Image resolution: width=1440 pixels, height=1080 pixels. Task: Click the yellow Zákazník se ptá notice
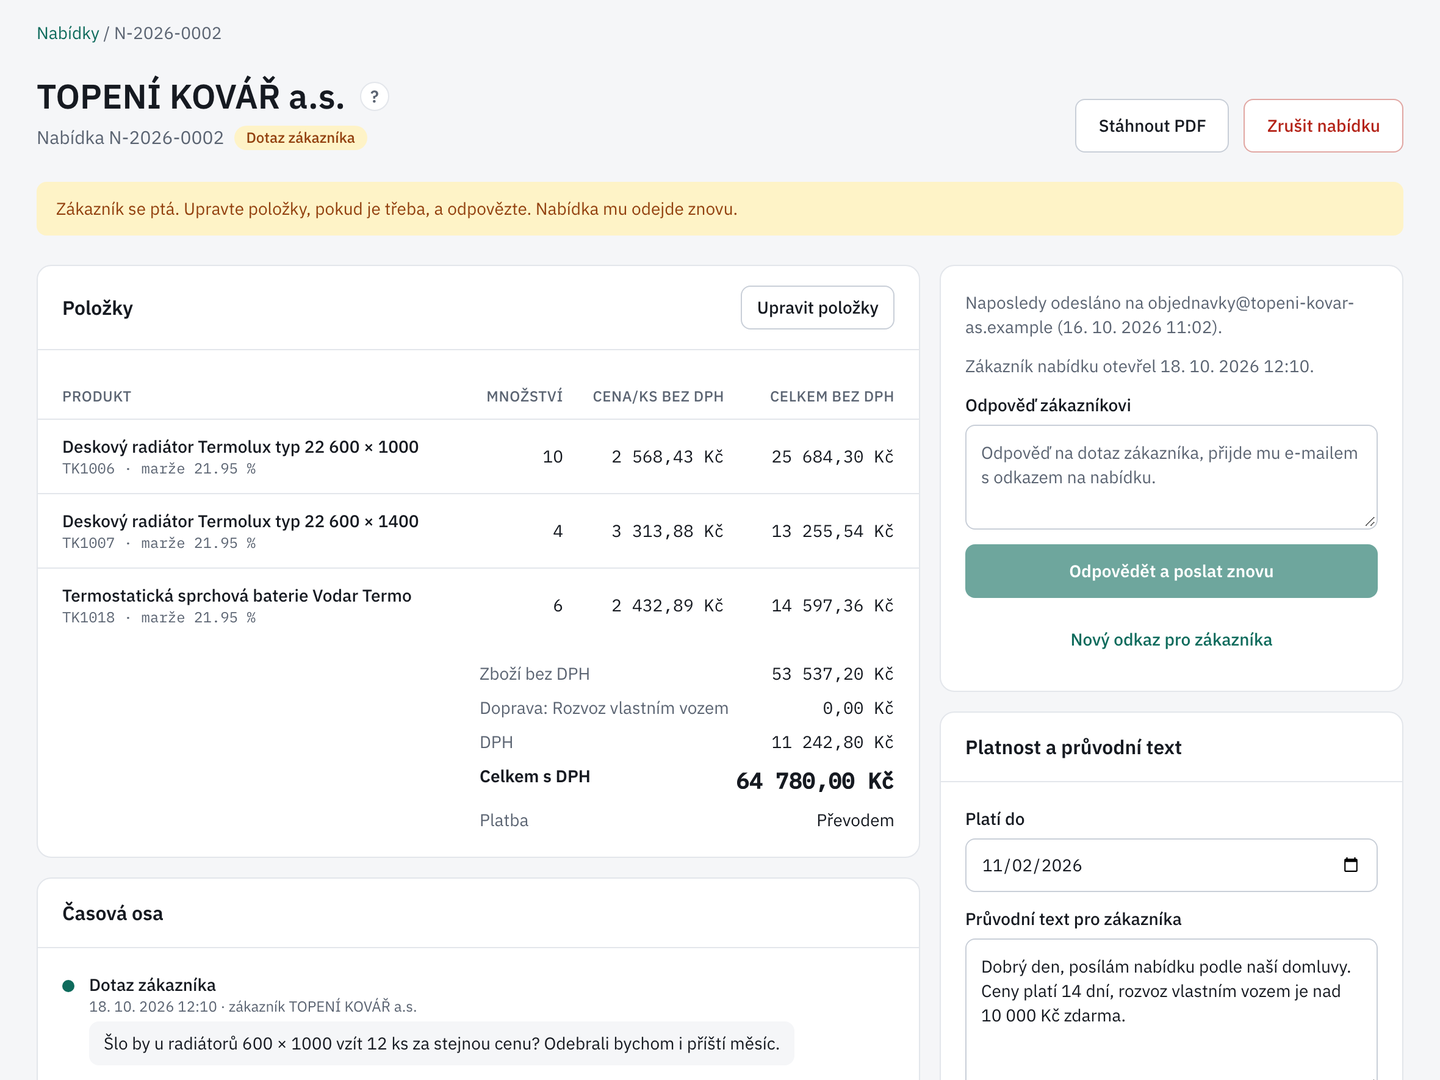click(720, 209)
